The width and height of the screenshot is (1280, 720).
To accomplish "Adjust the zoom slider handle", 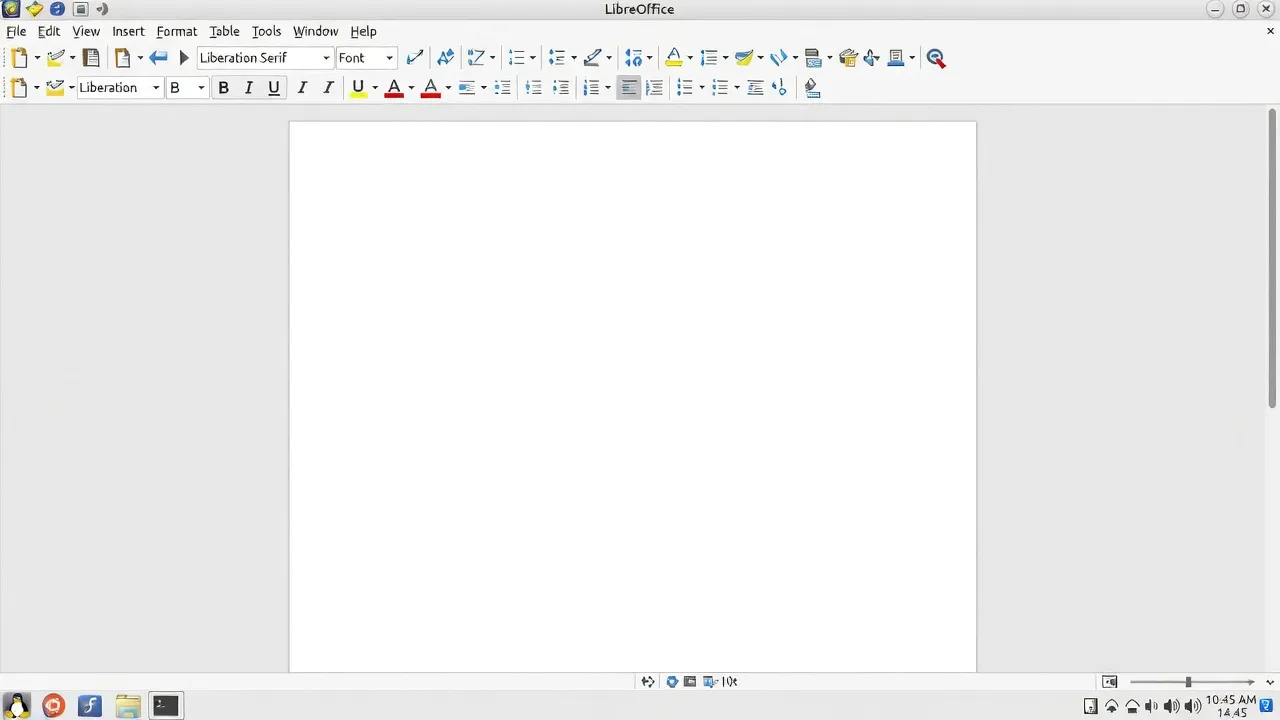I will pos(1188,682).
